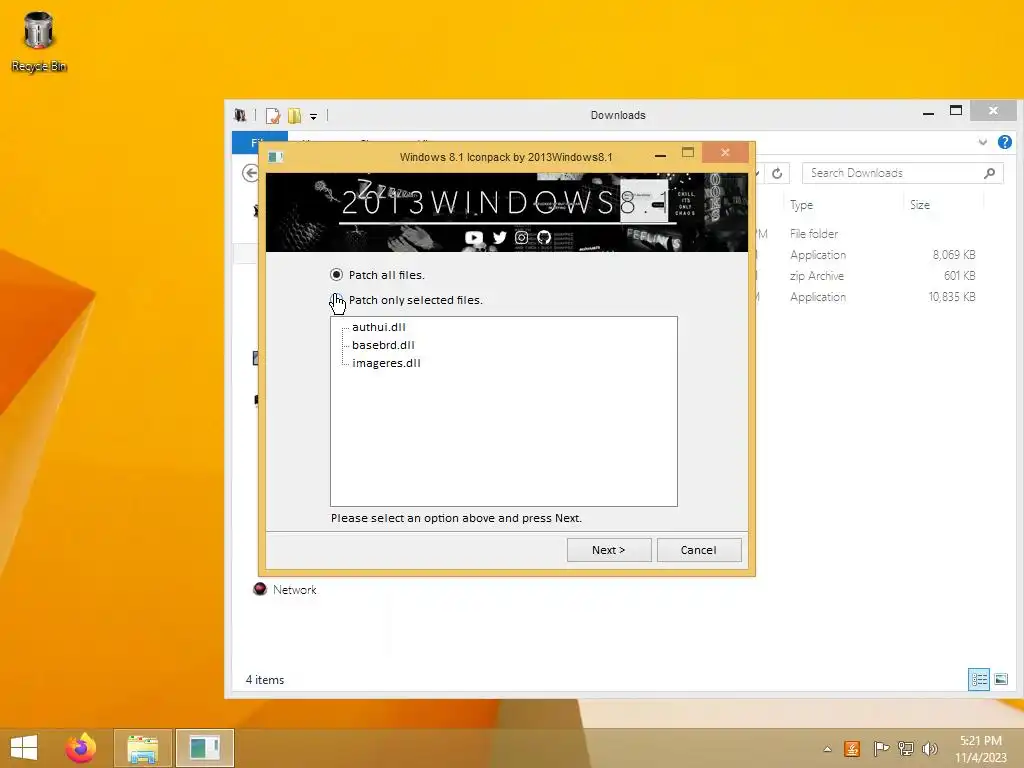Minimize the Iconpack installer window
The height and width of the screenshot is (768, 1024).
click(x=660, y=154)
